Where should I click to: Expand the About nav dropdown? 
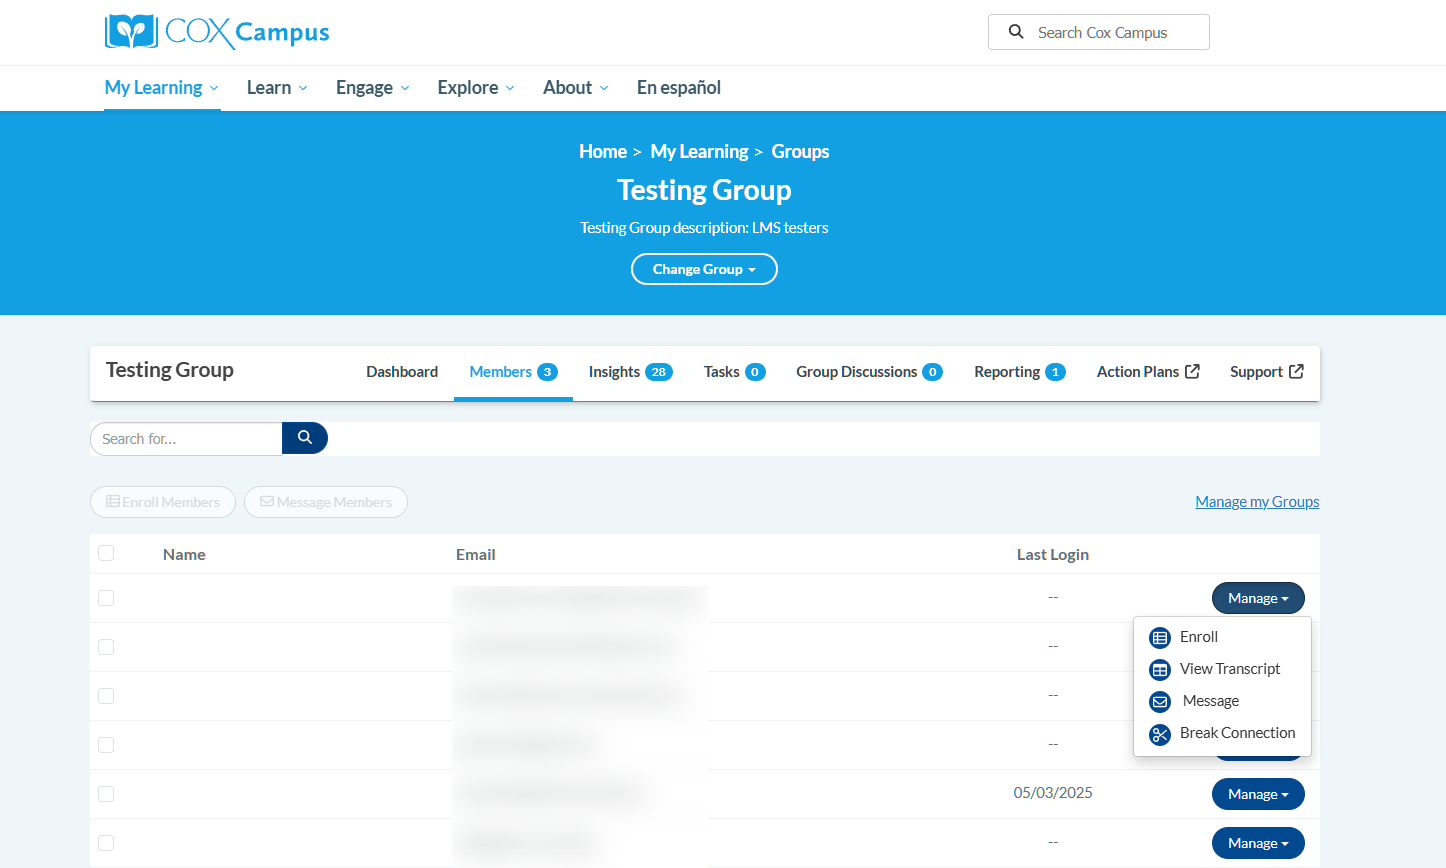coord(576,87)
